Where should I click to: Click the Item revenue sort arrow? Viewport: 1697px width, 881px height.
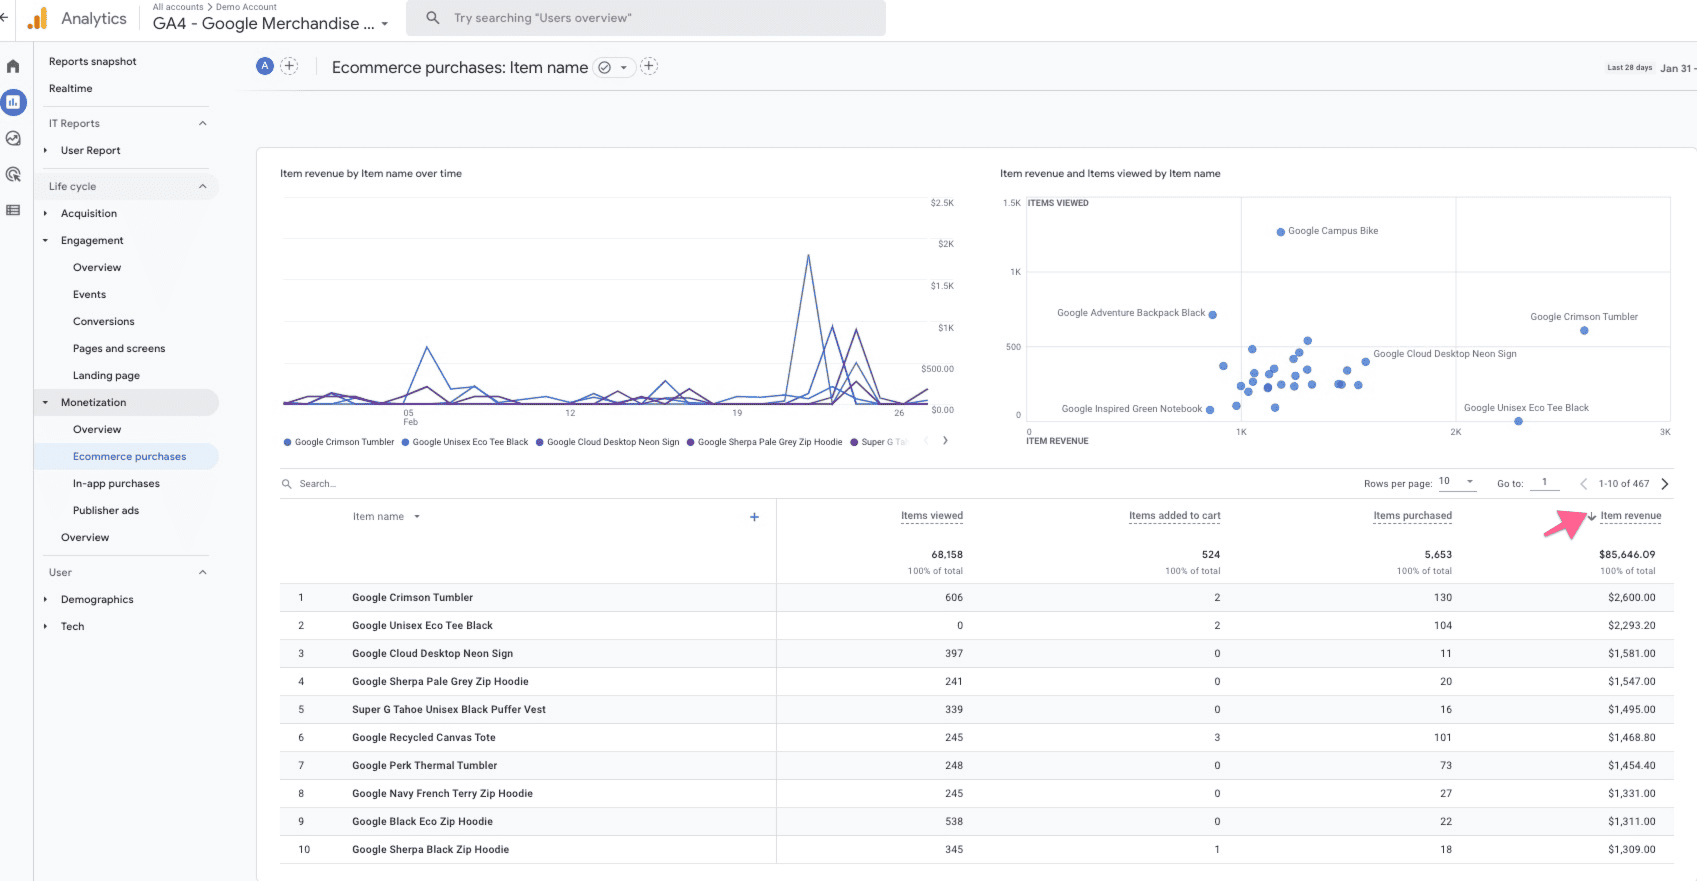tap(1592, 517)
